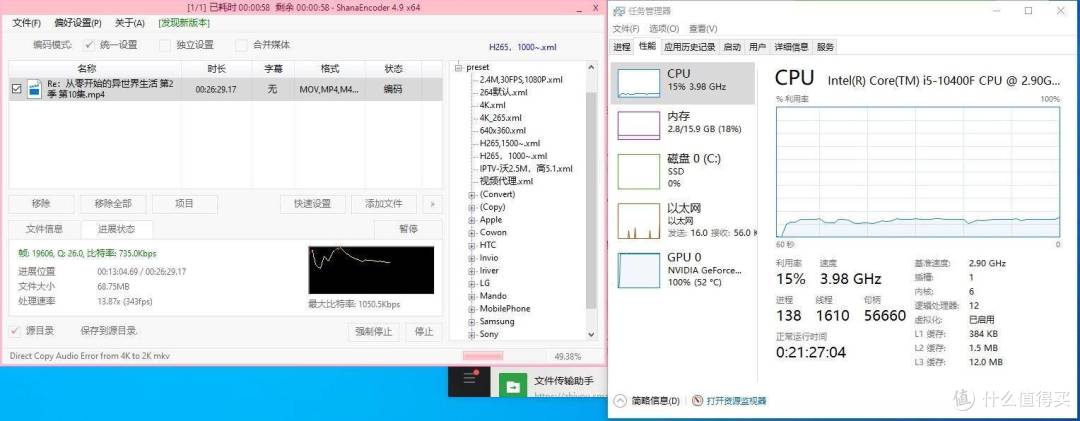
Task: Enable the 独立设置 checkbox
Action: [165, 45]
